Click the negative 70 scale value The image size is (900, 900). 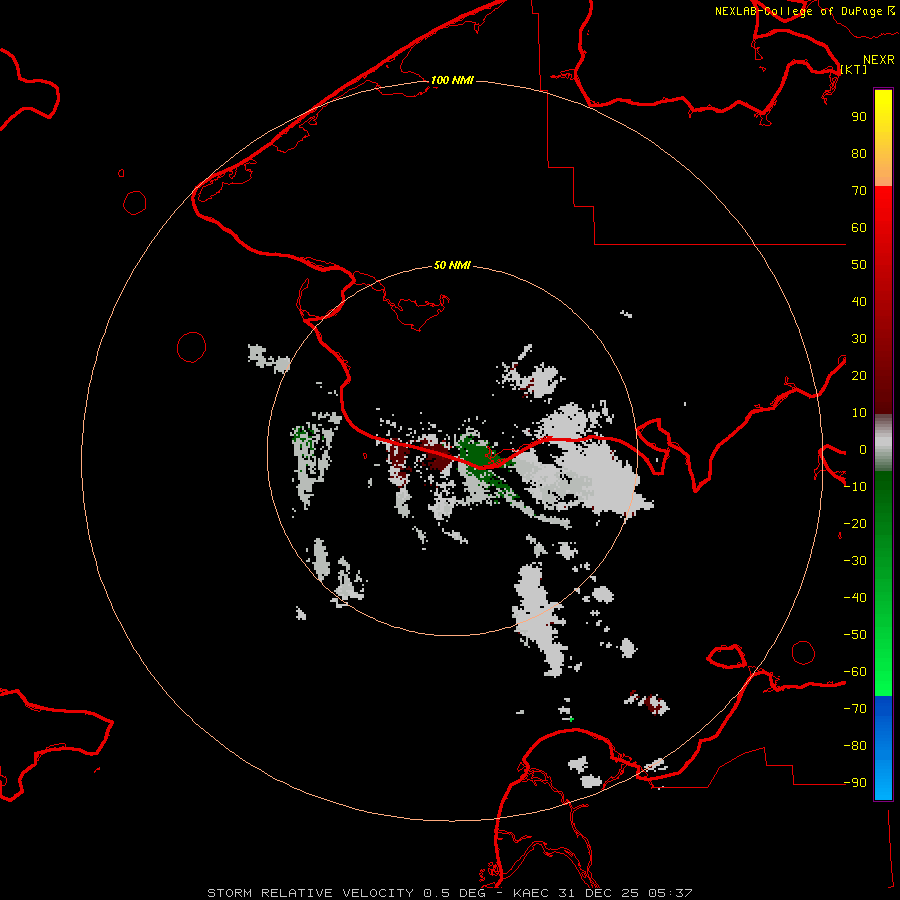[x=855, y=709]
